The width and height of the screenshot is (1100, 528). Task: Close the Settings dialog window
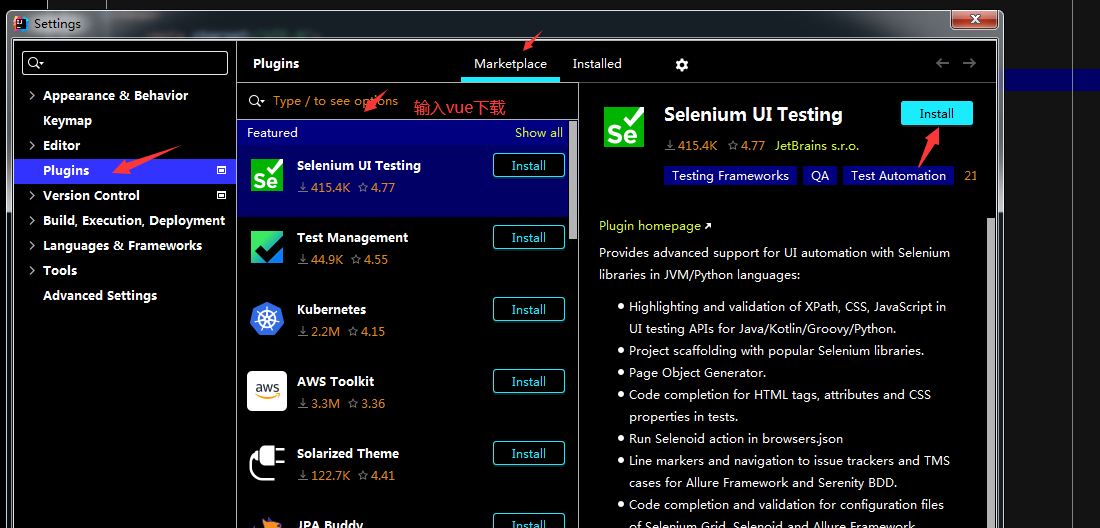point(975,19)
